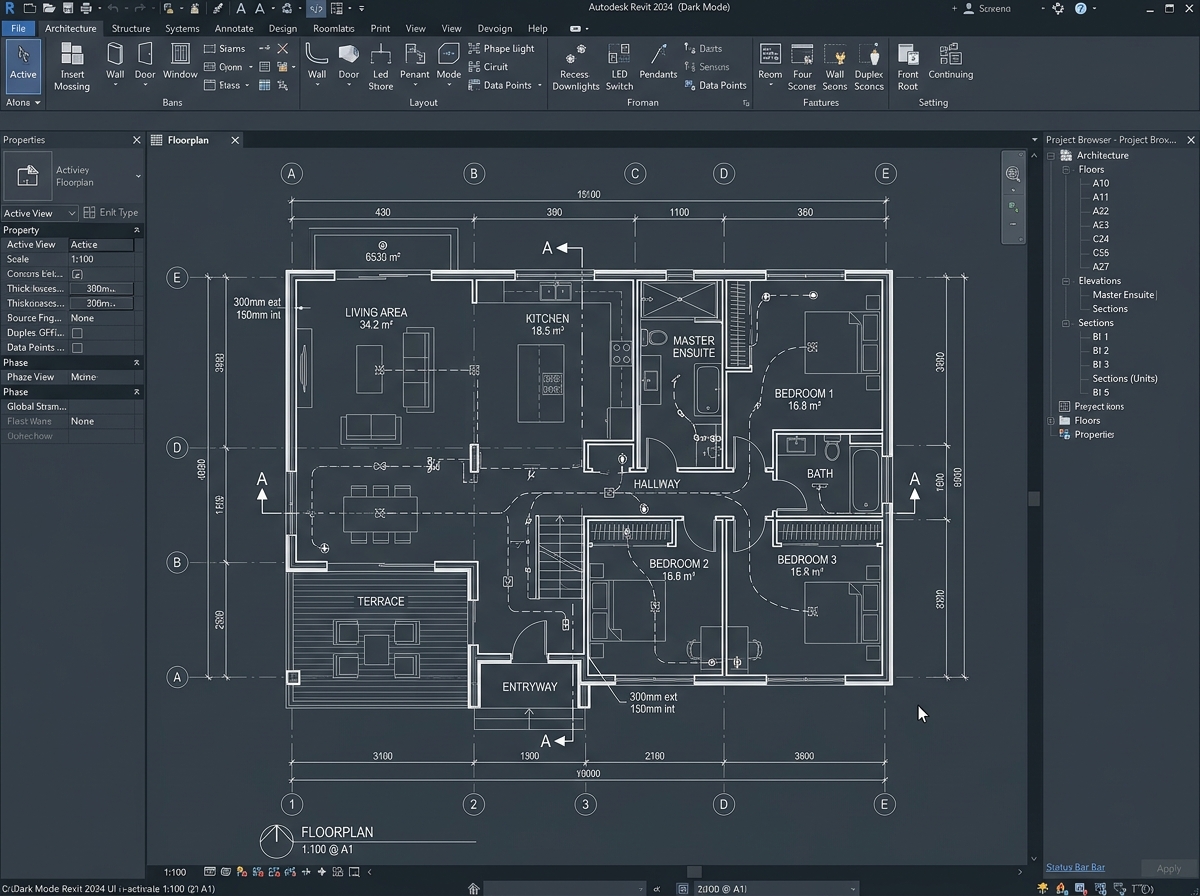Click the 1:100 scale in view control bar
Image resolution: width=1200 pixels, height=896 pixels.
[x=175, y=873]
